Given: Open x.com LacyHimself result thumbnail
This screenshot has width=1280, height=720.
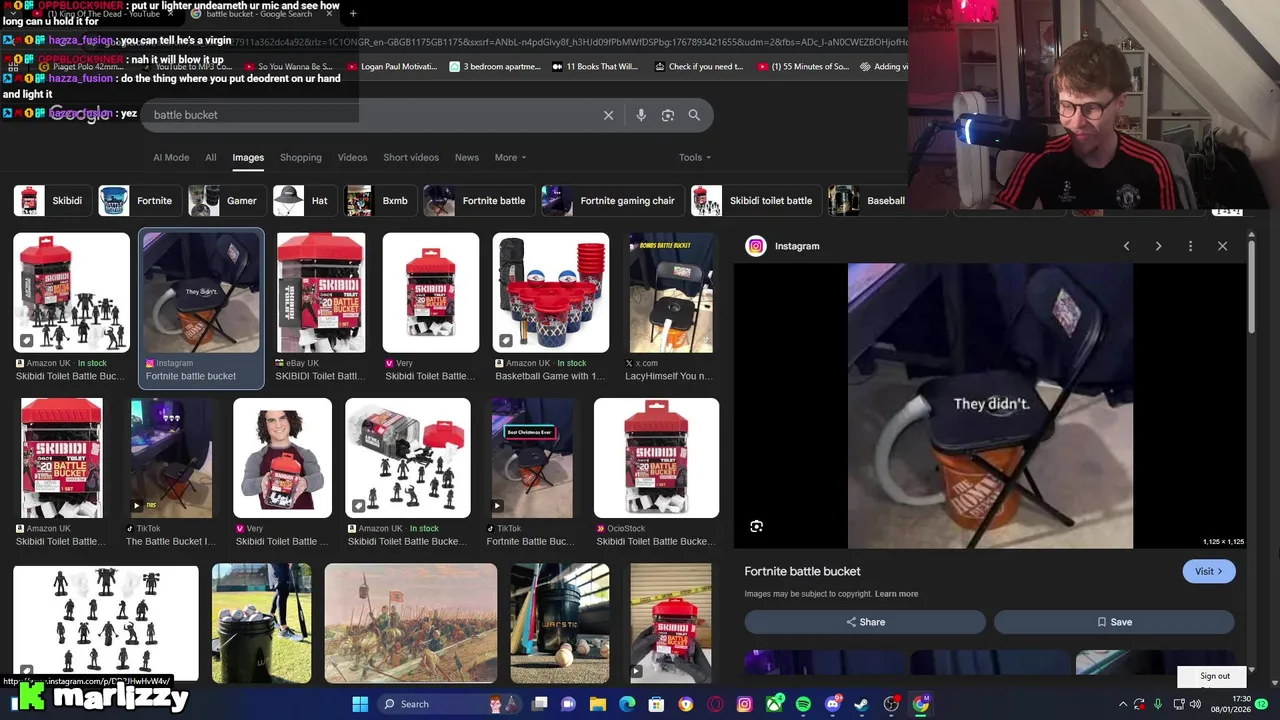Looking at the screenshot, I should coord(671,293).
